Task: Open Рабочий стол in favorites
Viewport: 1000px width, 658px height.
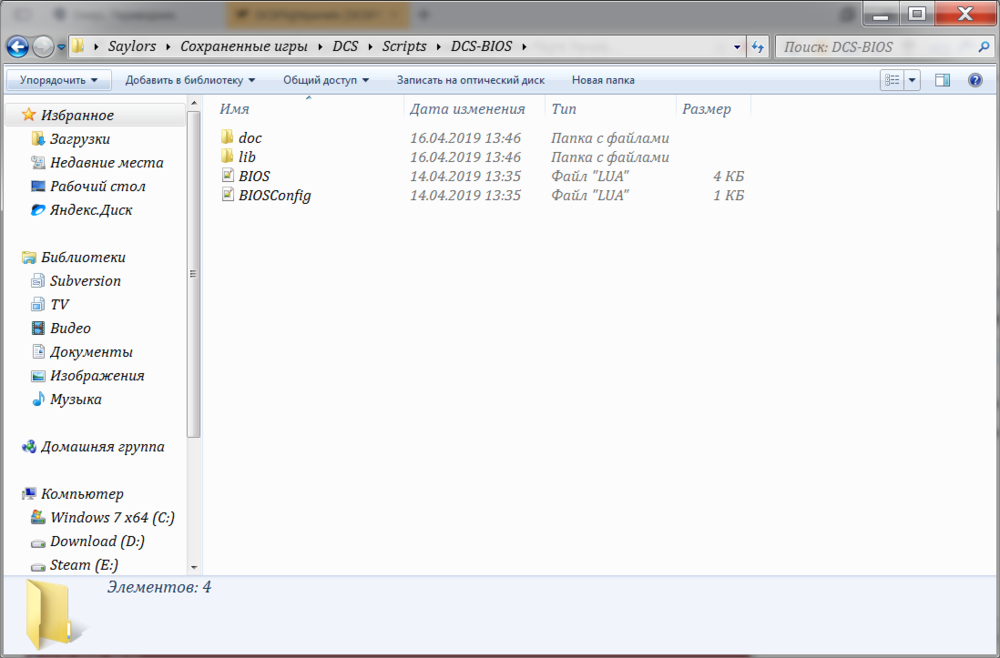Action: (x=98, y=186)
